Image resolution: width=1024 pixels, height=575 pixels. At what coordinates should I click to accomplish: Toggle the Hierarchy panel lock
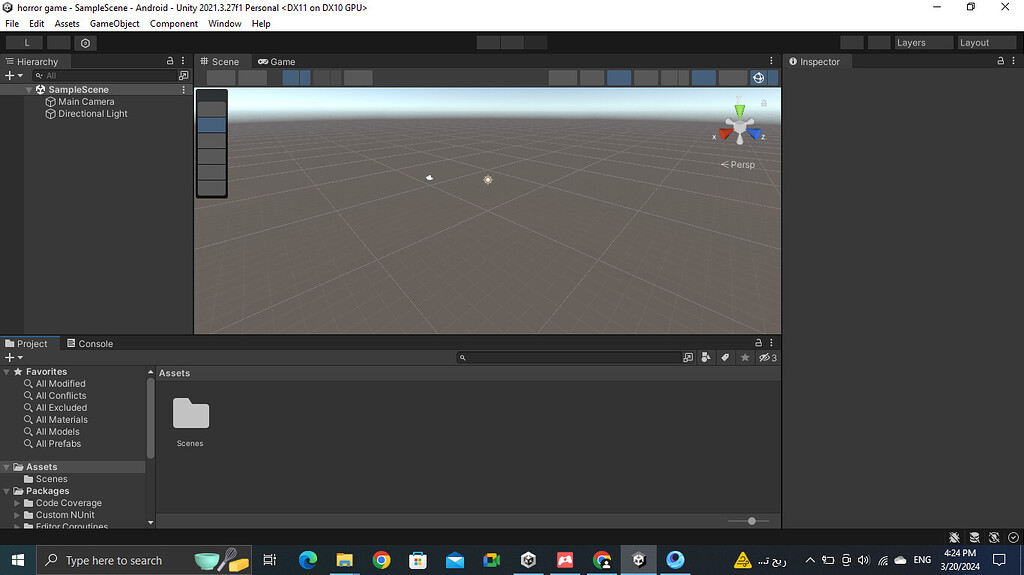click(170, 61)
